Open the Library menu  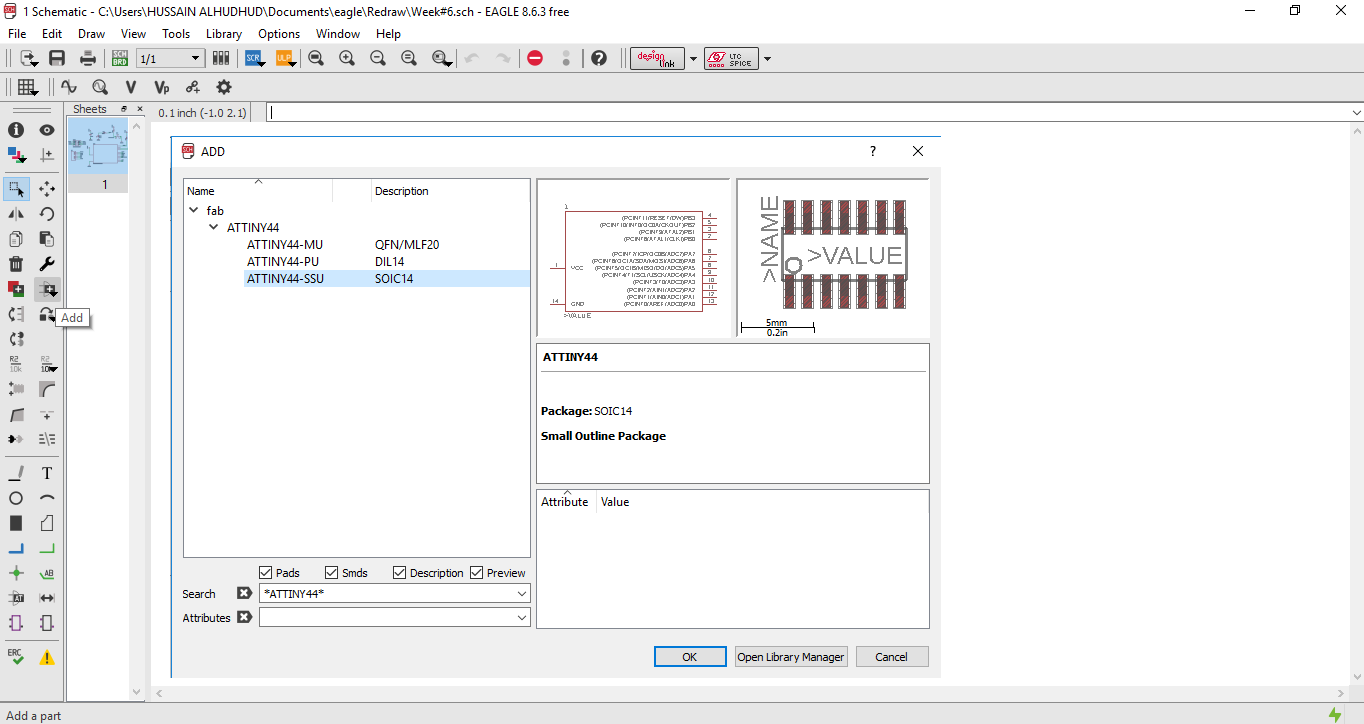[x=224, y=34]
